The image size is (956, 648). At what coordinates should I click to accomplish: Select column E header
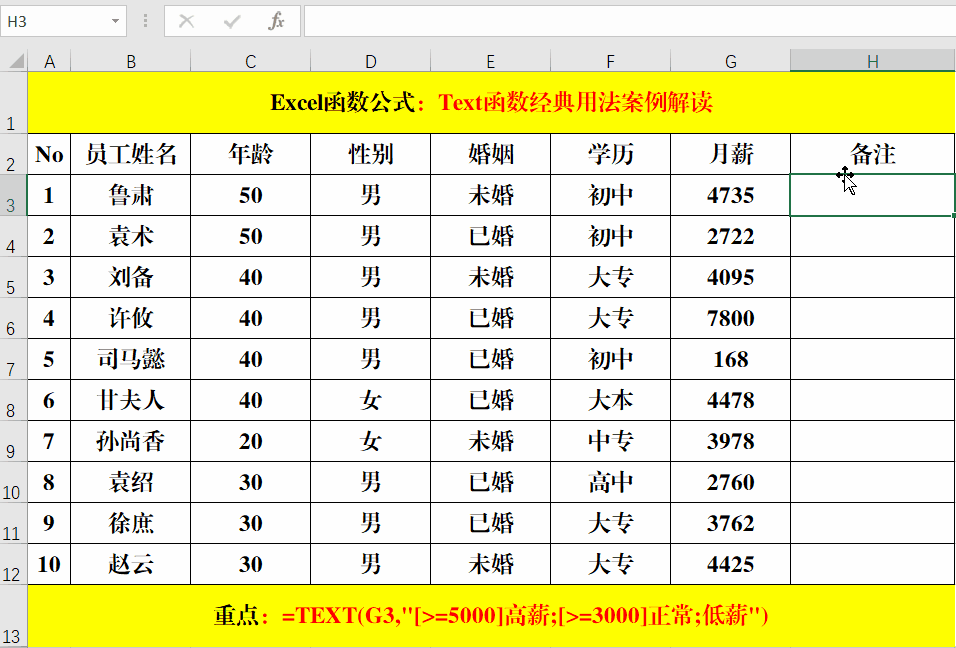pyautogui.click(x=490, y=61)
